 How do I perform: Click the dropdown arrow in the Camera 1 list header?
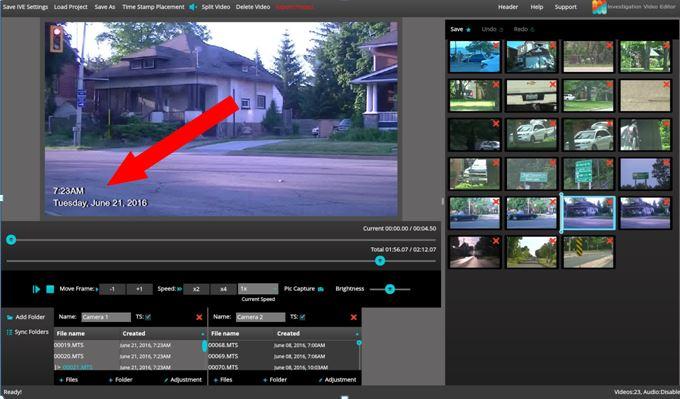[x=203, y=334]
